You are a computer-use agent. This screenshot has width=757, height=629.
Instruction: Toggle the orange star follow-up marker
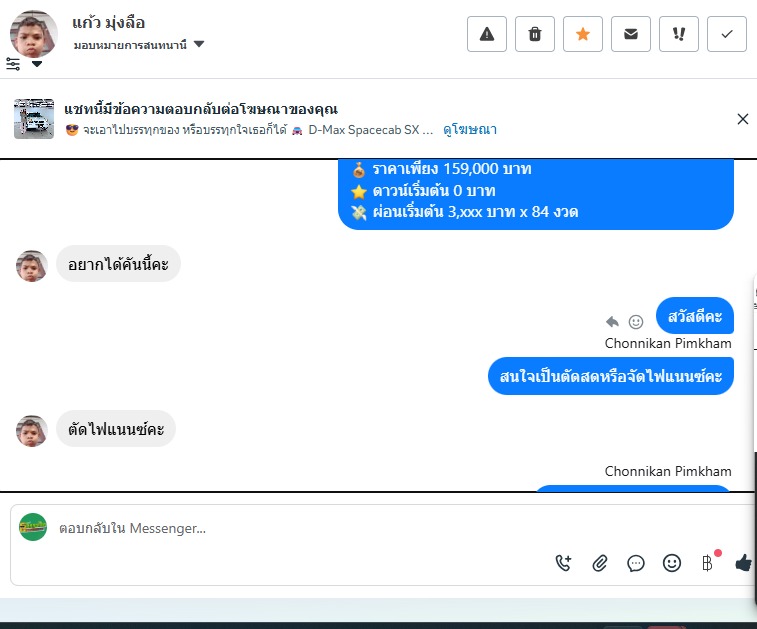[x=583, y=34]
